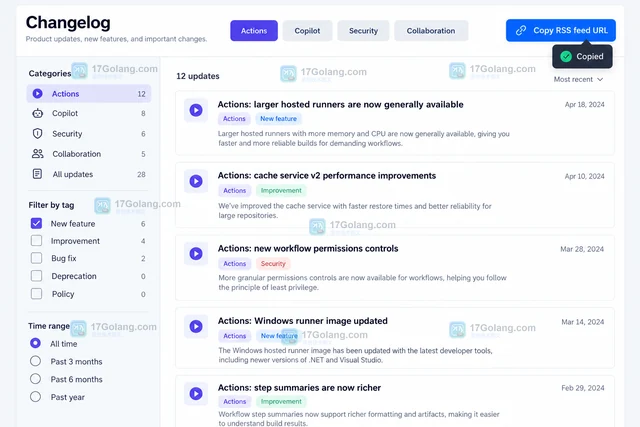Switch to the Security top tab
The width and height of the screenshot is (640, 427).
pos(363,31)
